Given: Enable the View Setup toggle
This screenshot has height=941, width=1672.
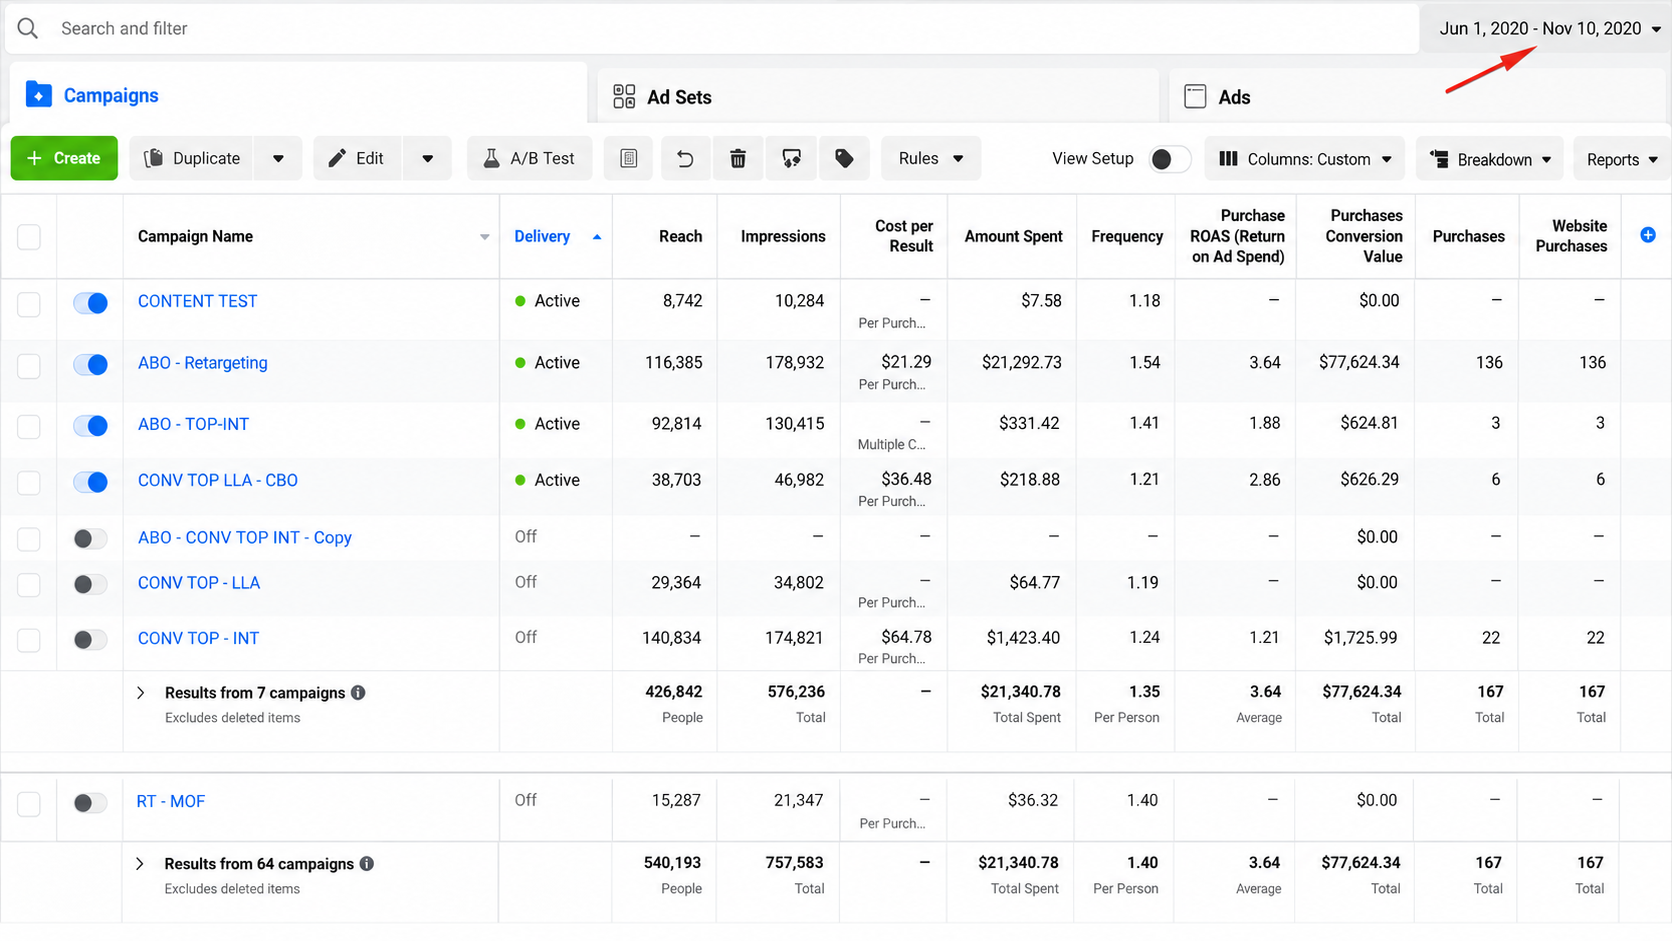Looking at the screenshot, I should coord(1169,159).
